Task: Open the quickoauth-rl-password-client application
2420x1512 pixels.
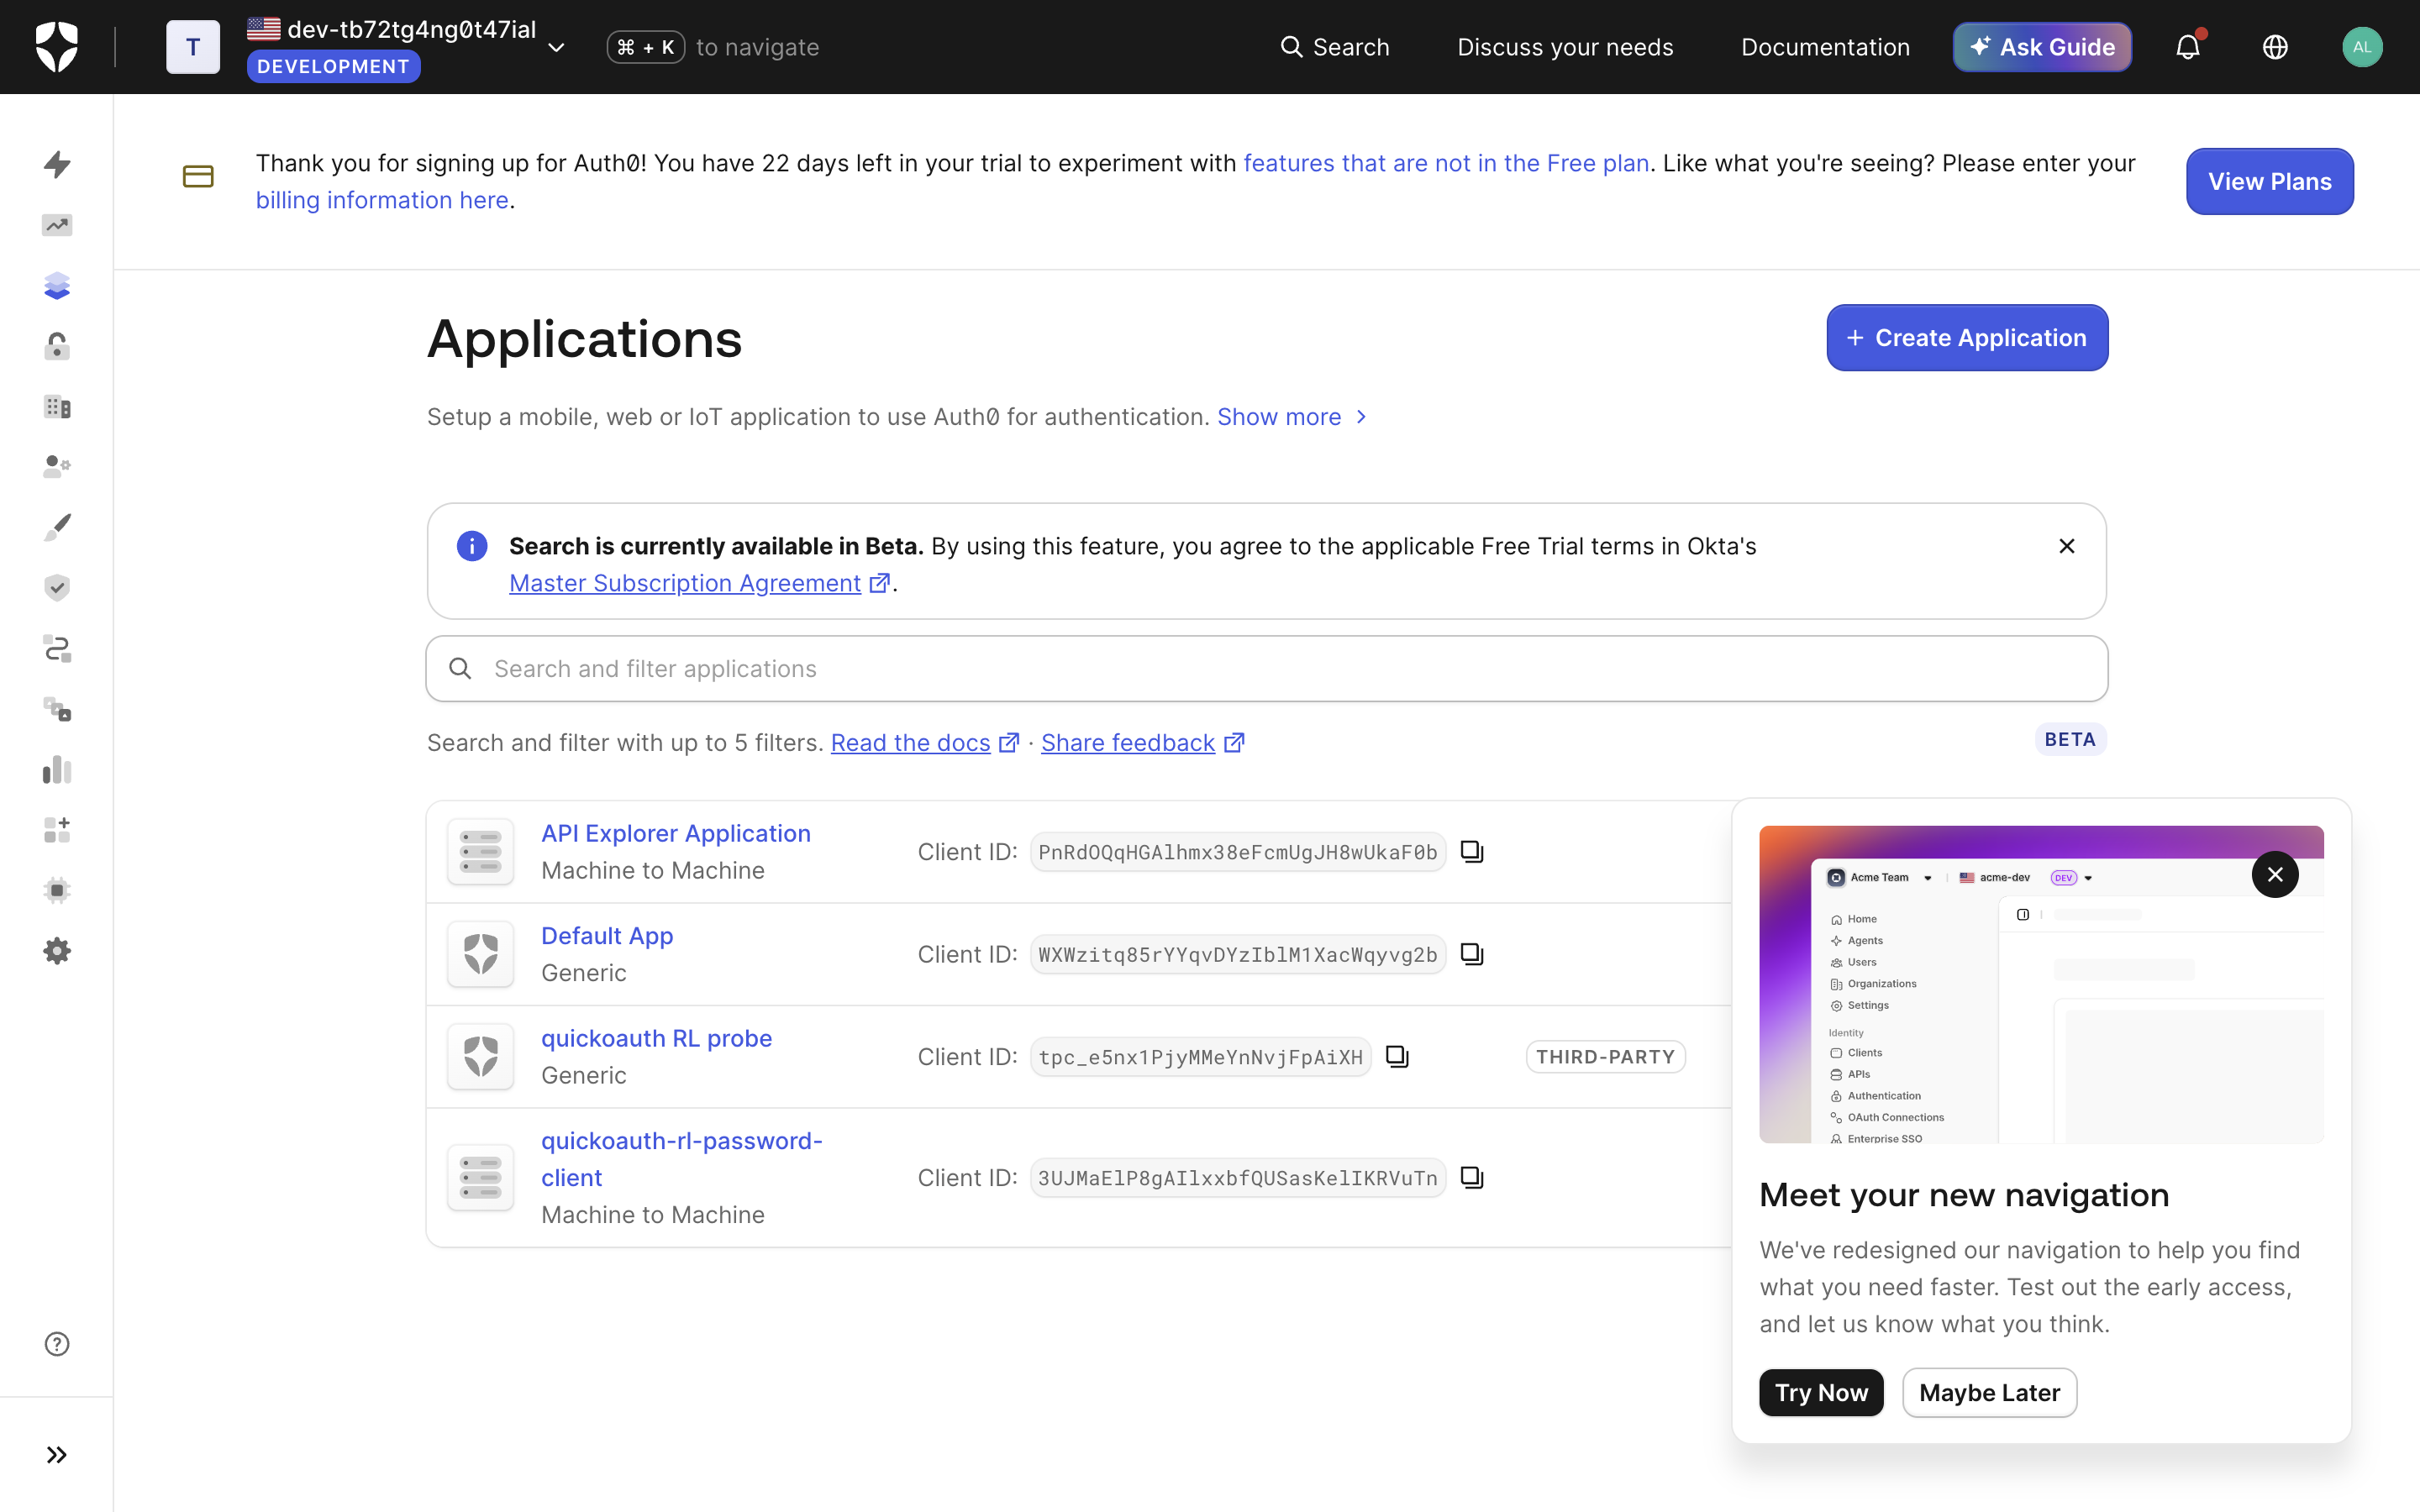Action: pos(682,1159)
